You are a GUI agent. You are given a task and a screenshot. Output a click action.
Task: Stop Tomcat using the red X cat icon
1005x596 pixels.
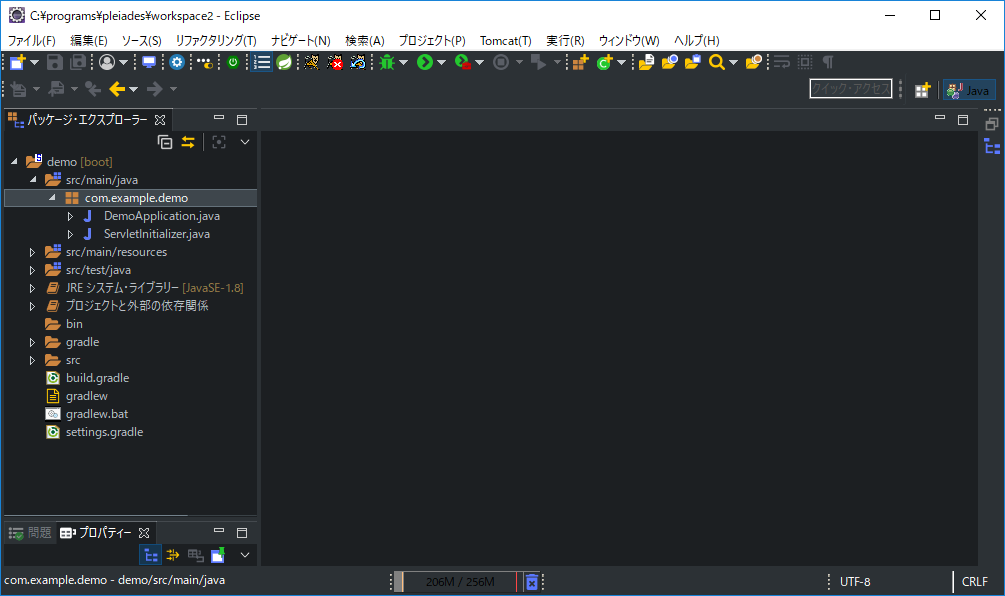[x=335, y=62]
